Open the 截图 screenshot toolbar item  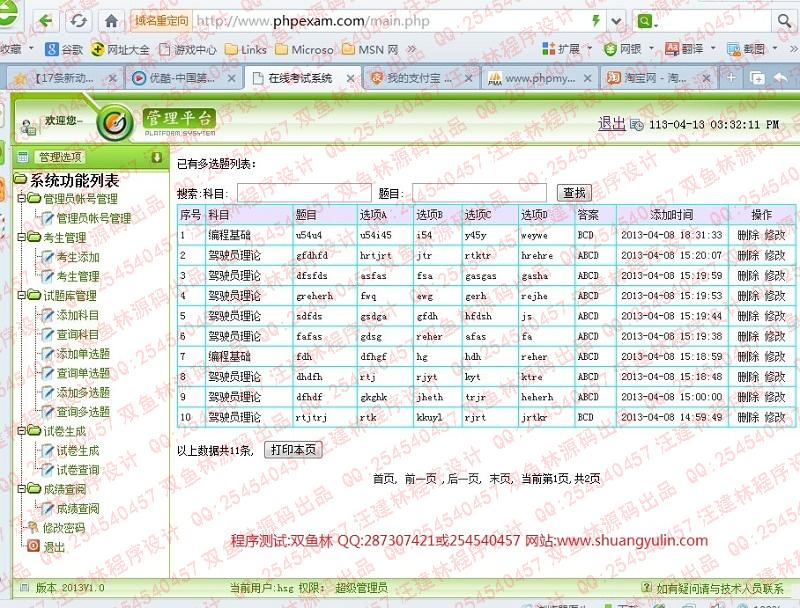click(746, 49)
